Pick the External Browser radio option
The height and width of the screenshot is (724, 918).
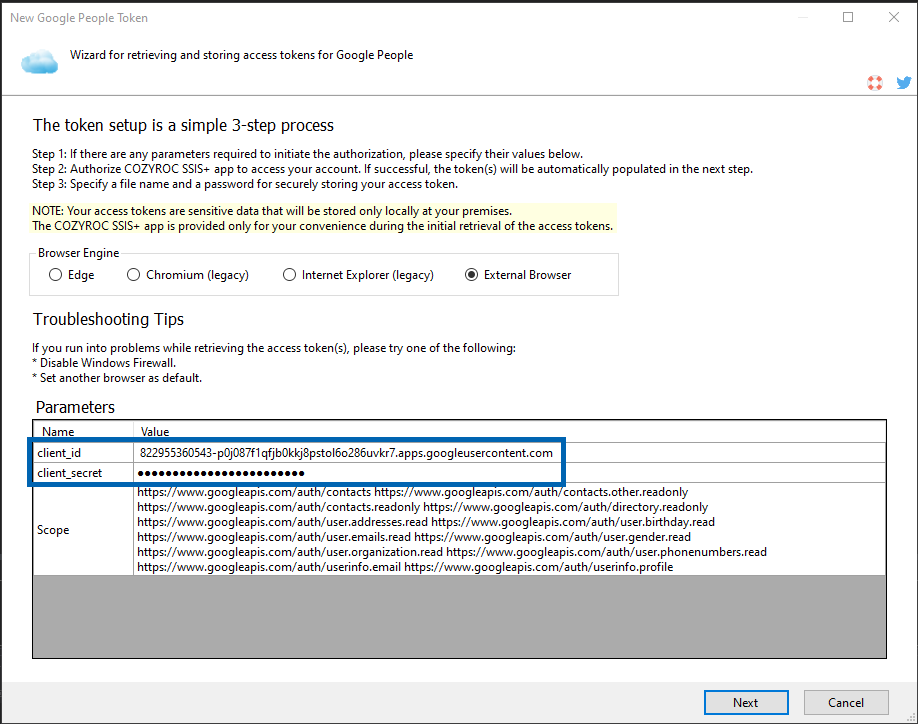(x=471, y=275)
